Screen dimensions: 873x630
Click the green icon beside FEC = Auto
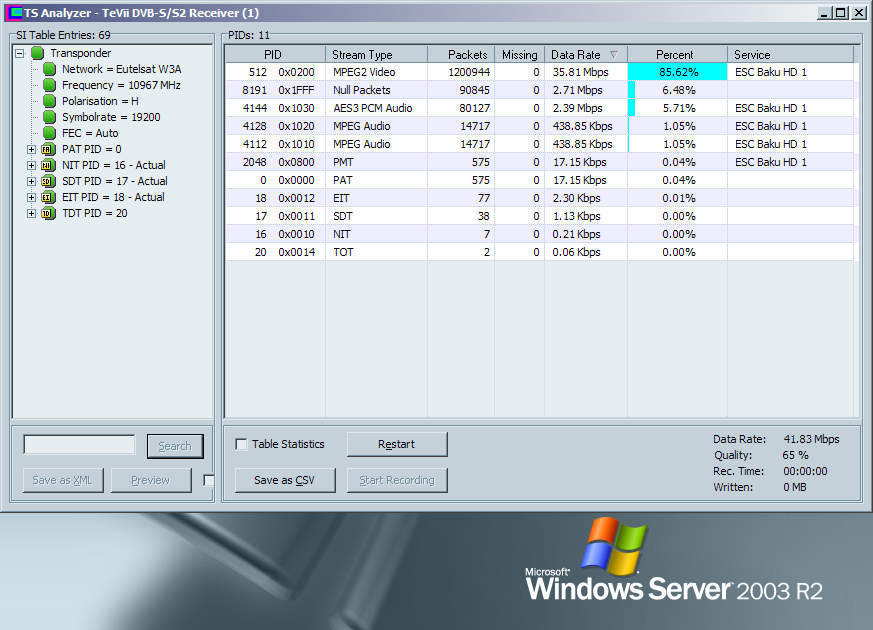point(50,134)
